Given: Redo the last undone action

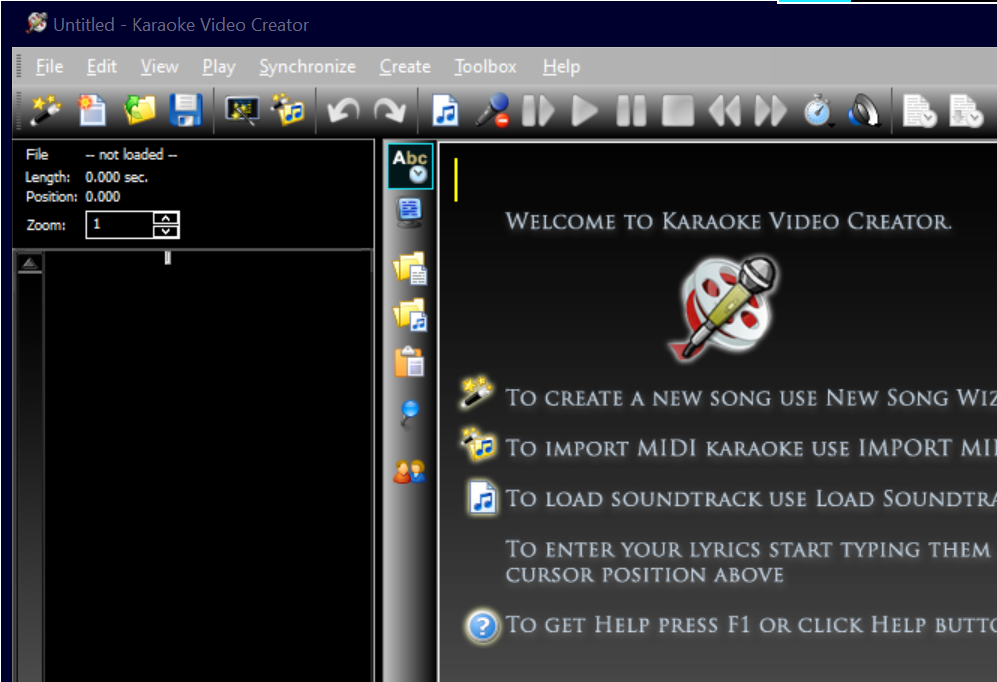Looking at the screenshot, I should 390,111.
